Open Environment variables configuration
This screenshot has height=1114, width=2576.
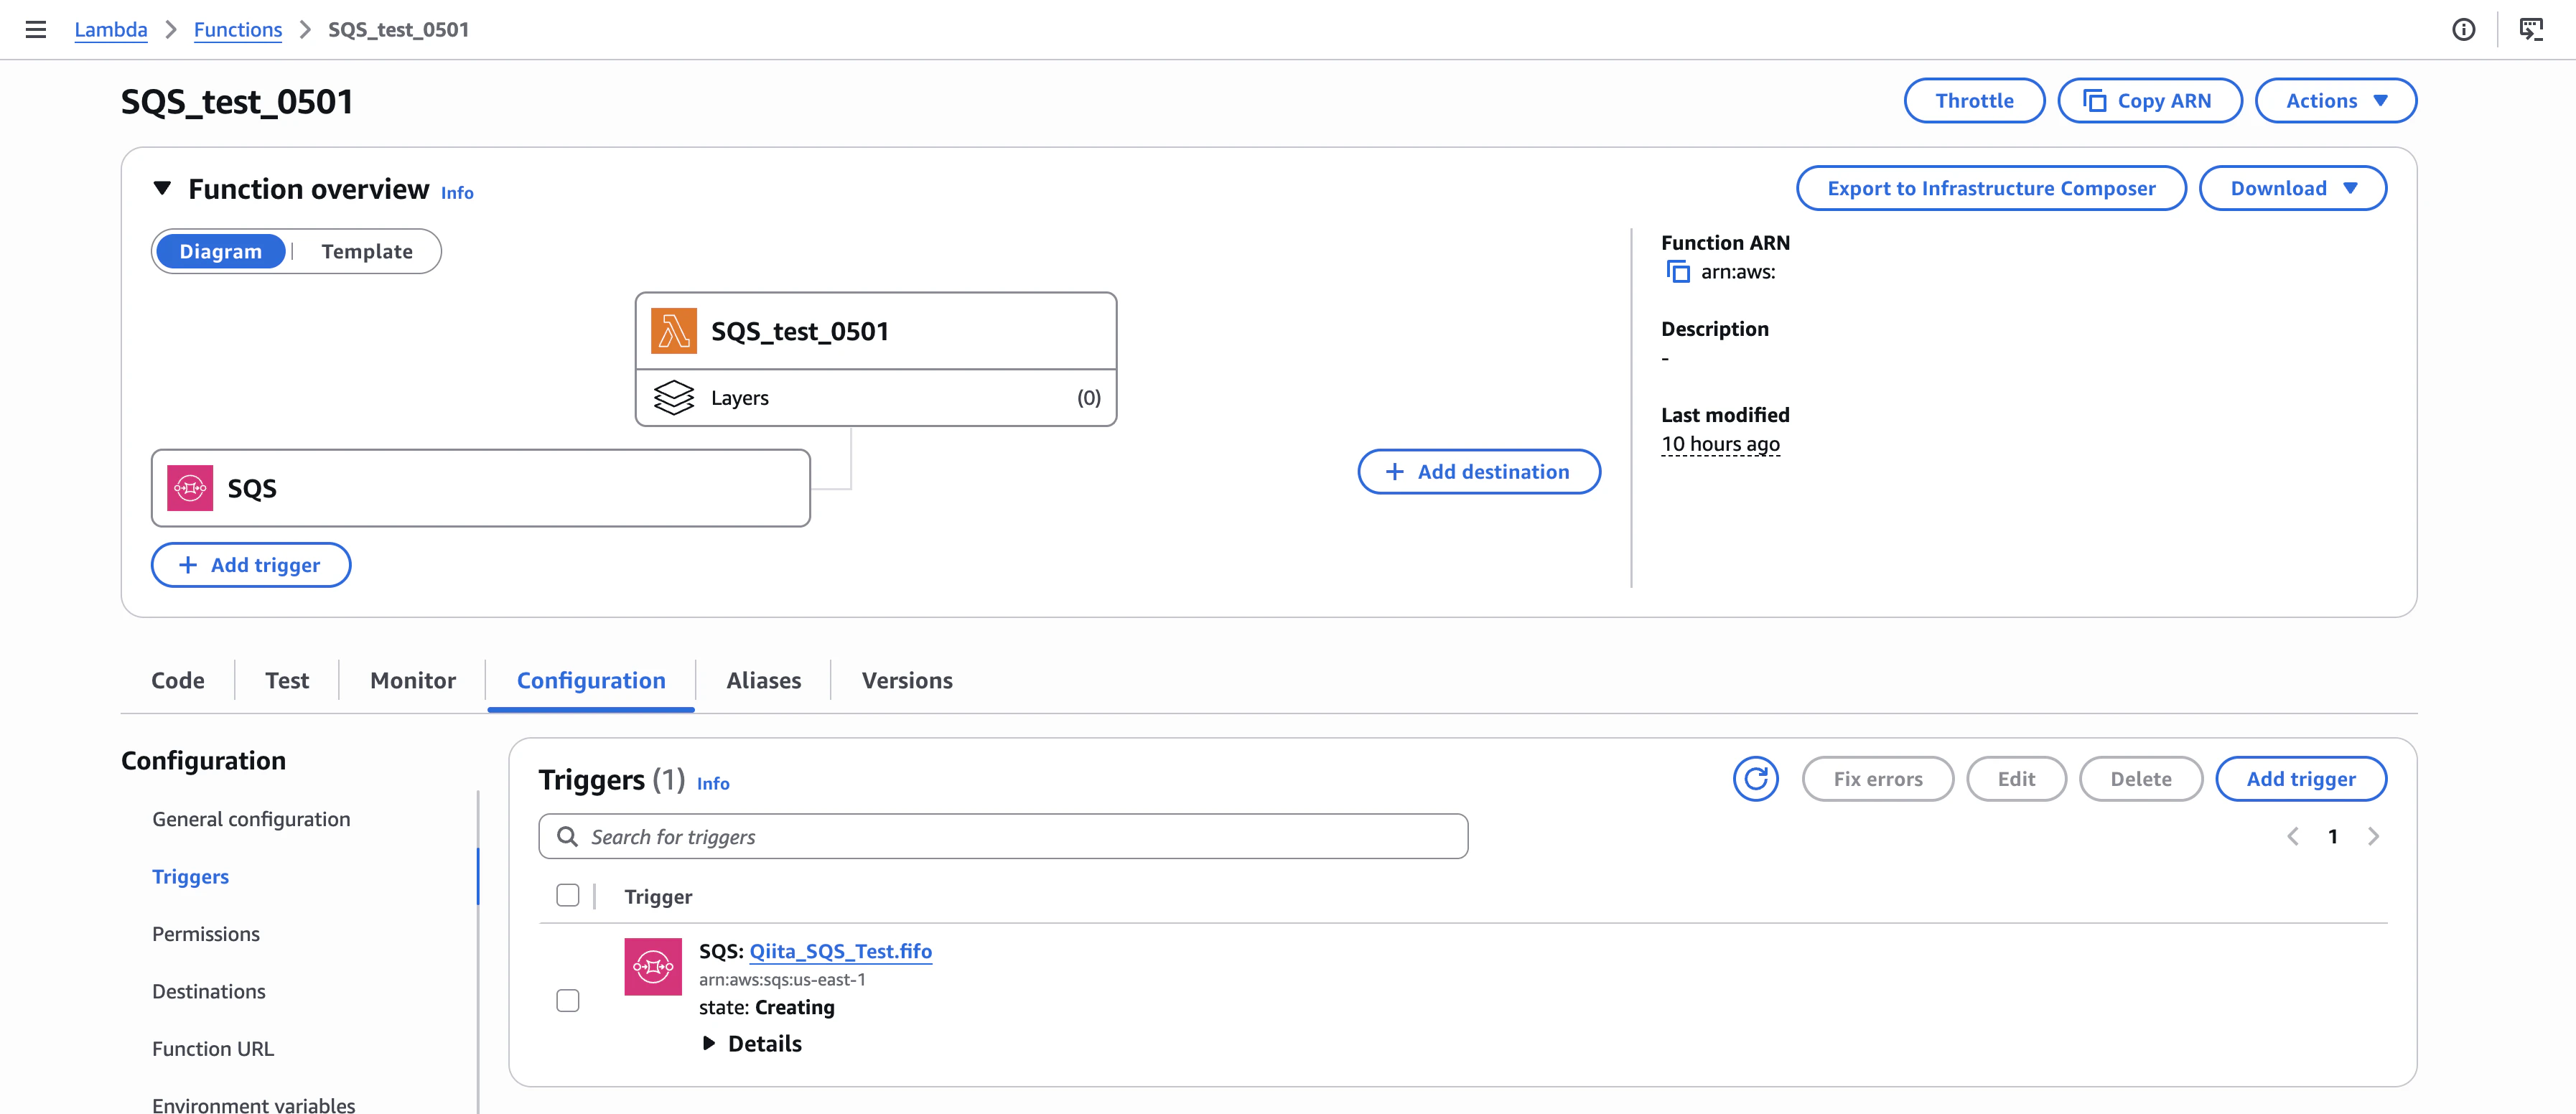tap(254, 1104)
